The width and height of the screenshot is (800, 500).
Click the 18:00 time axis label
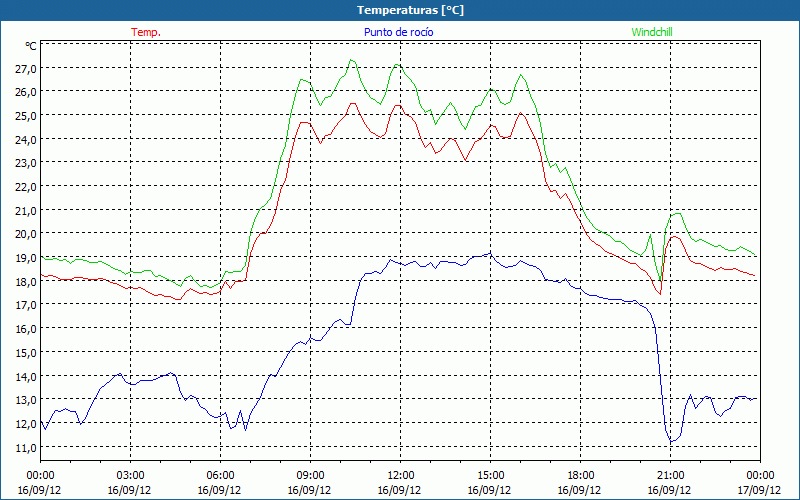pos(581,476)
